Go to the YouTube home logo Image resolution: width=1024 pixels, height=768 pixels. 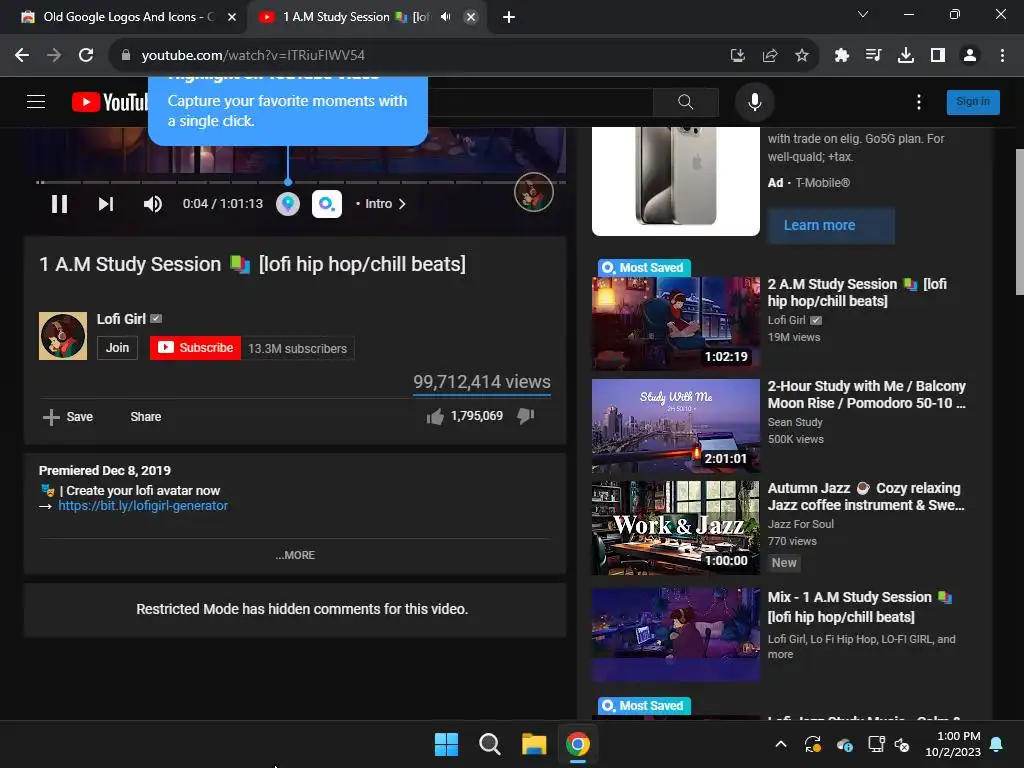click(x=110, y=102)
